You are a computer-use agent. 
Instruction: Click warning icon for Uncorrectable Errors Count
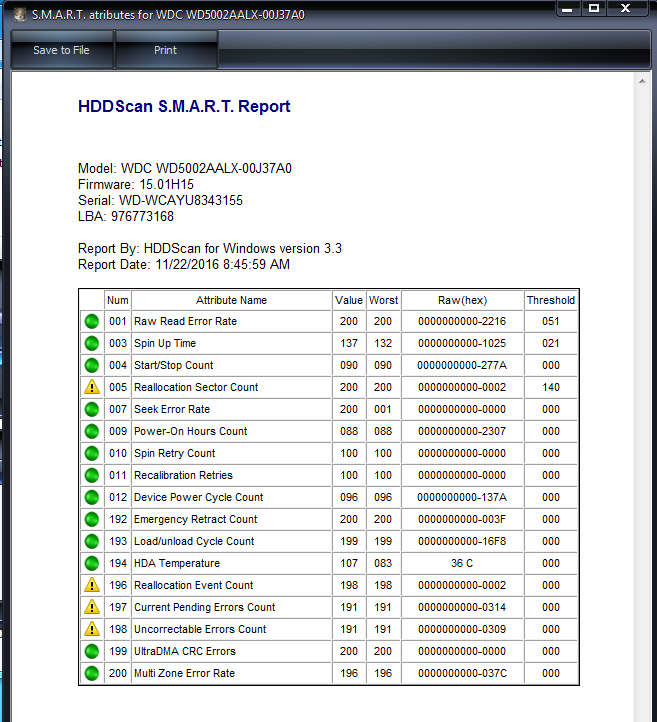tap(92, 629)
